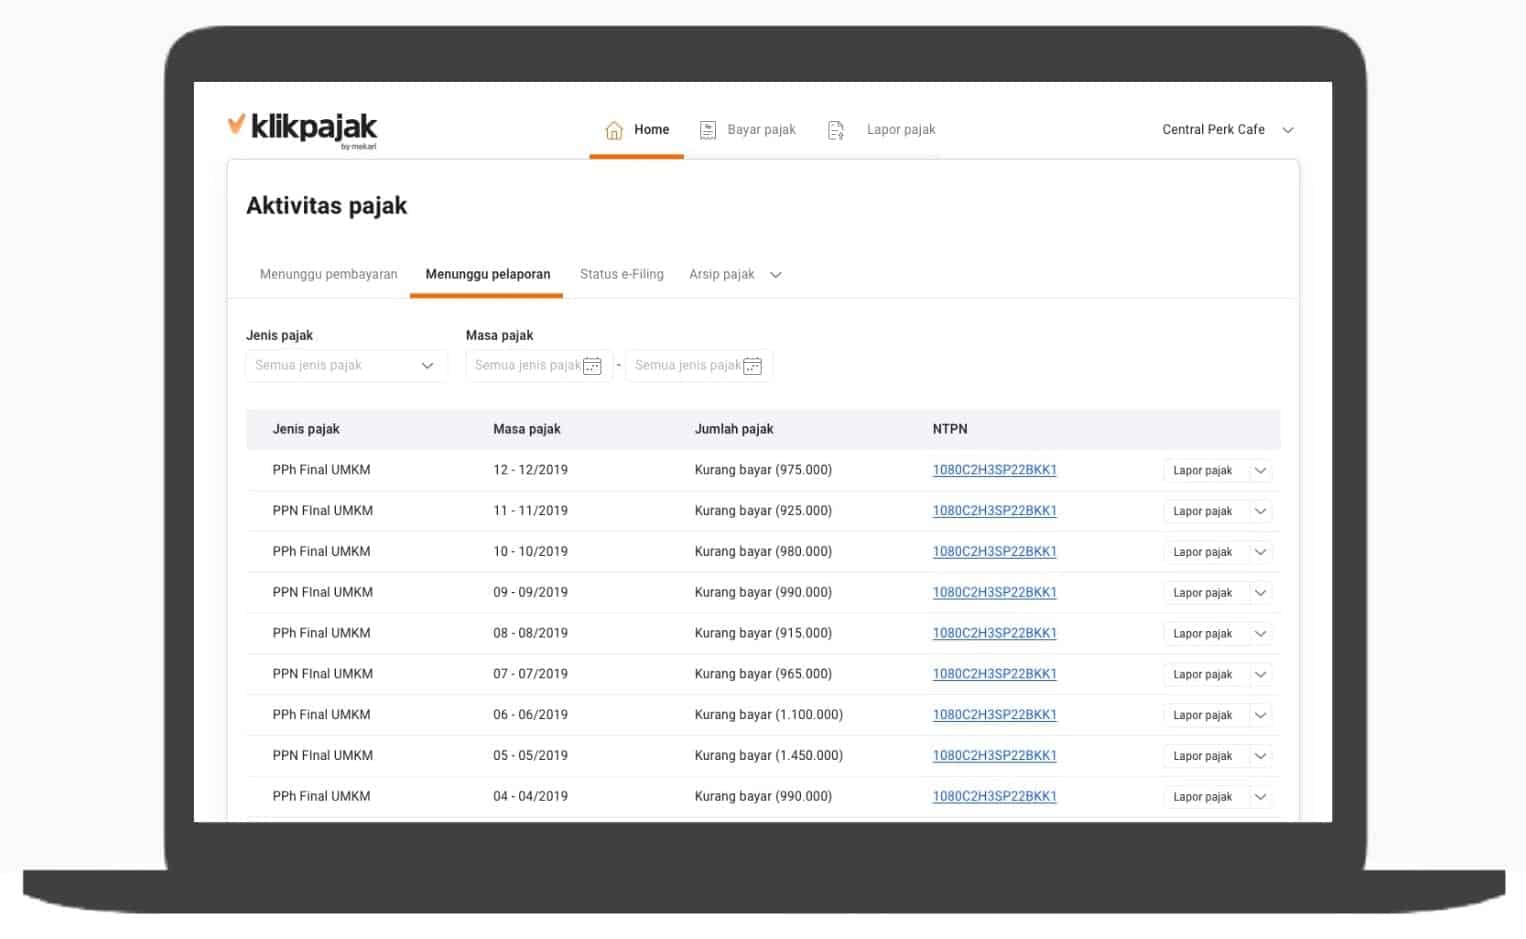Expand action arrow on 10 - 10/2019 row
Screen dimensions: 1526x939
(1261, 552)
